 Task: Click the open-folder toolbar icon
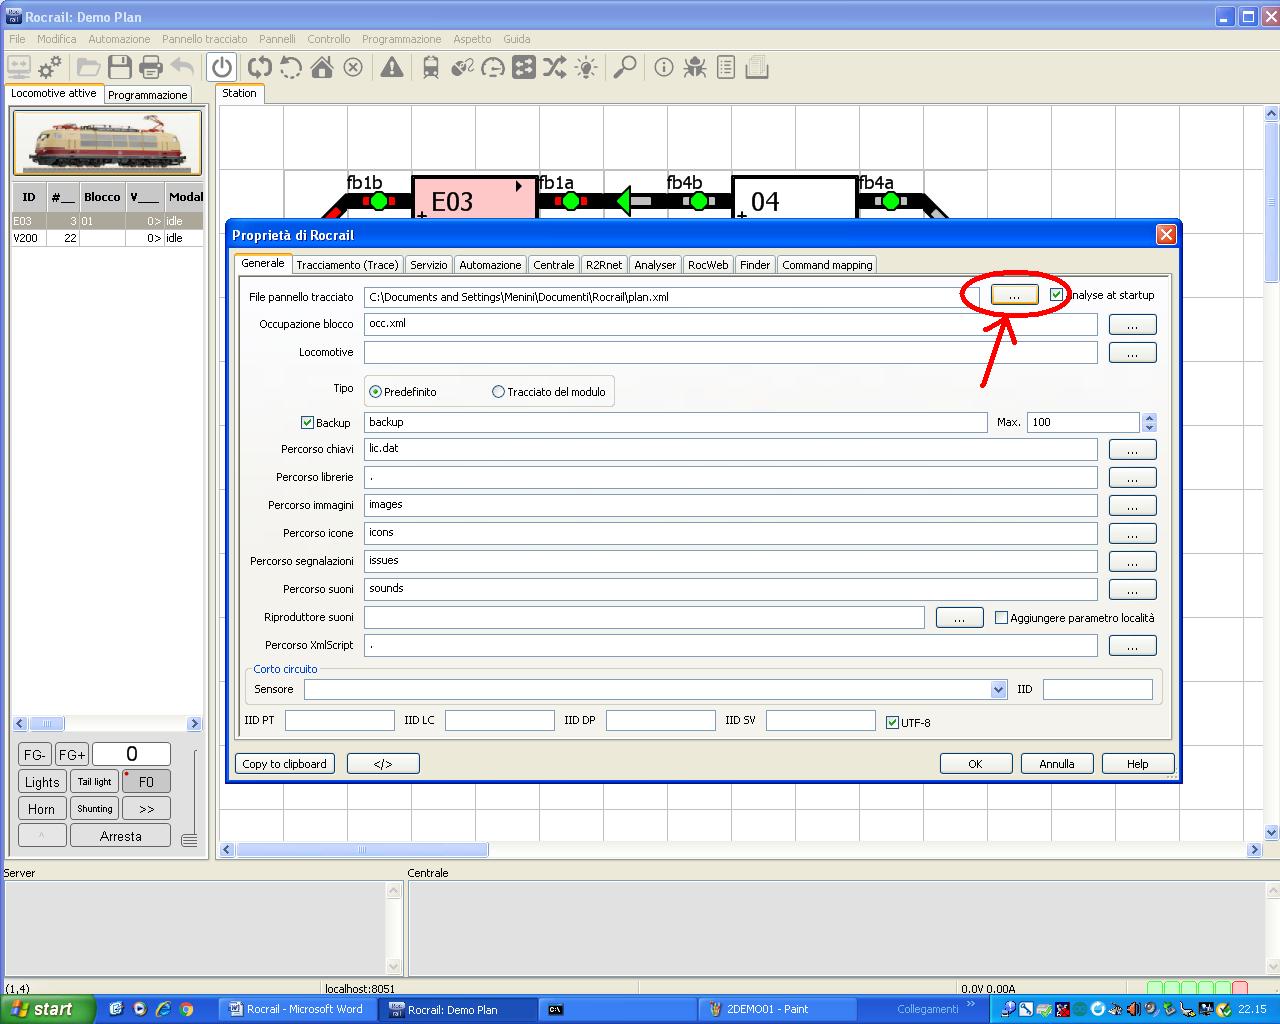coord(89,67)
